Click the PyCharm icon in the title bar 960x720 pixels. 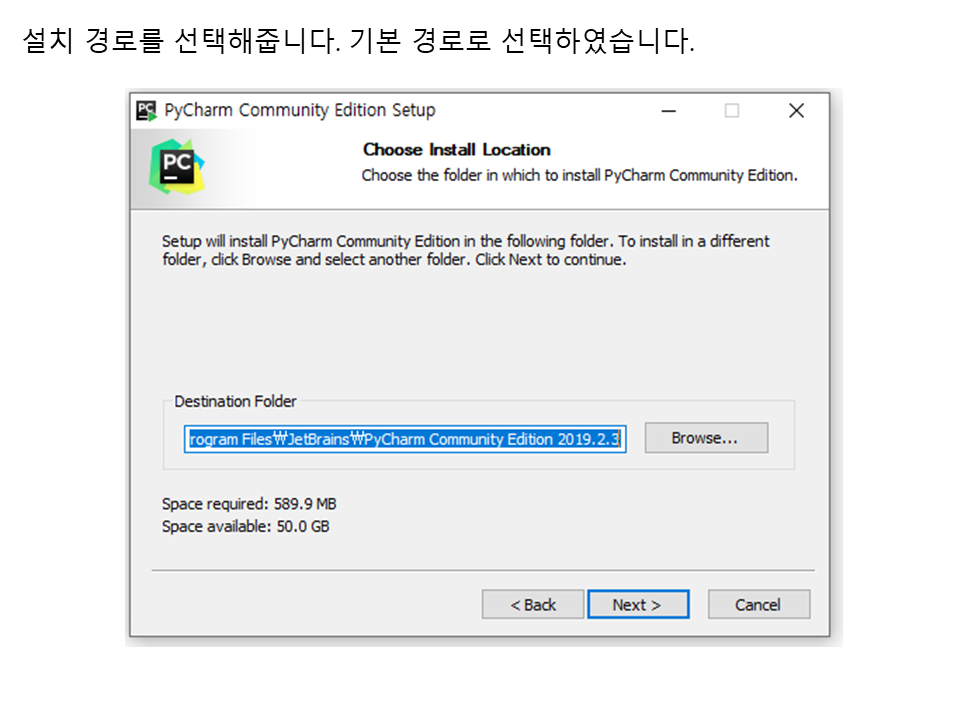pyautogui.click(x=146, y=111)
